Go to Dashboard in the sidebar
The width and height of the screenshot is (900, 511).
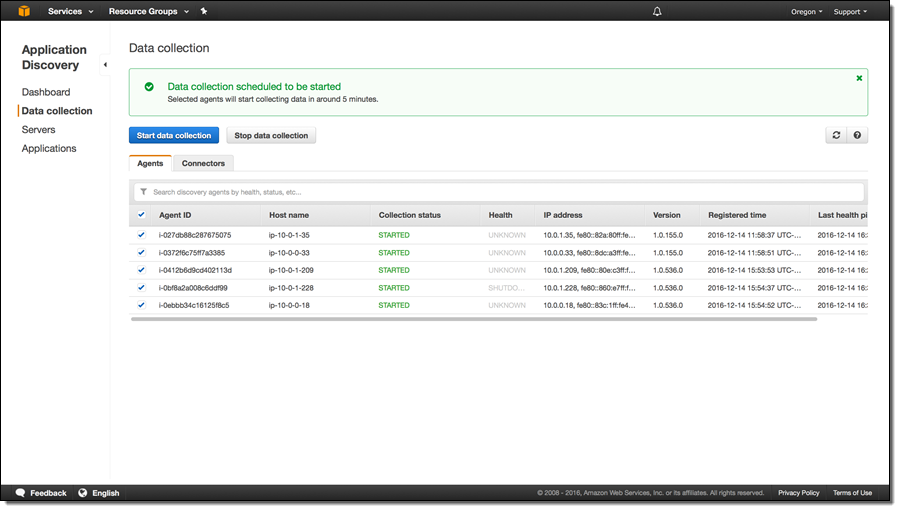point(46,92)
